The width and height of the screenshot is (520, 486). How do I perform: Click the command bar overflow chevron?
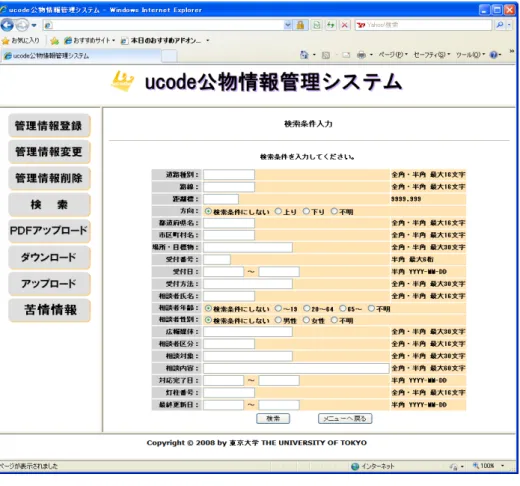(x=512, y=51)
